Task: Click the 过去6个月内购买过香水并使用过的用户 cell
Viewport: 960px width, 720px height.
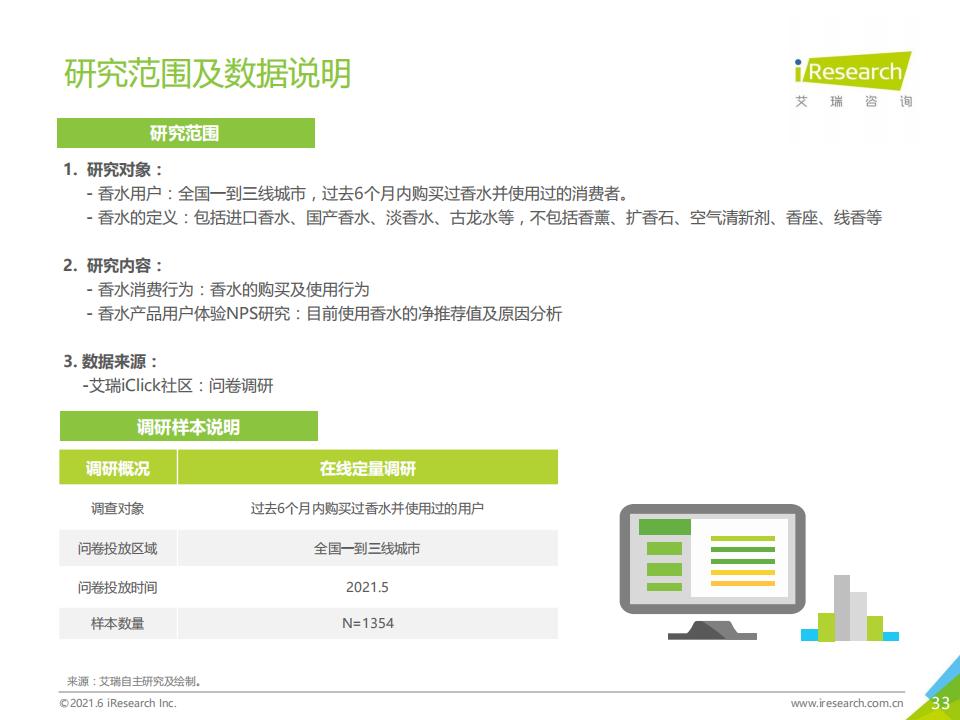Action: pos(367,508)
